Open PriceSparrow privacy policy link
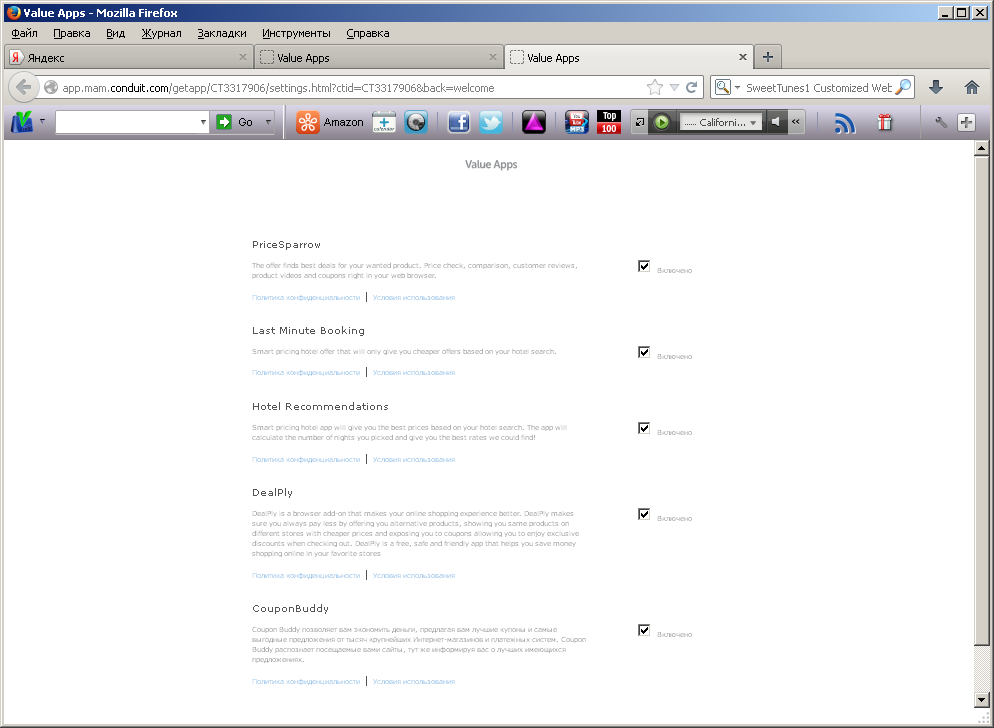The image size is (994, 728). coord(306,297)
